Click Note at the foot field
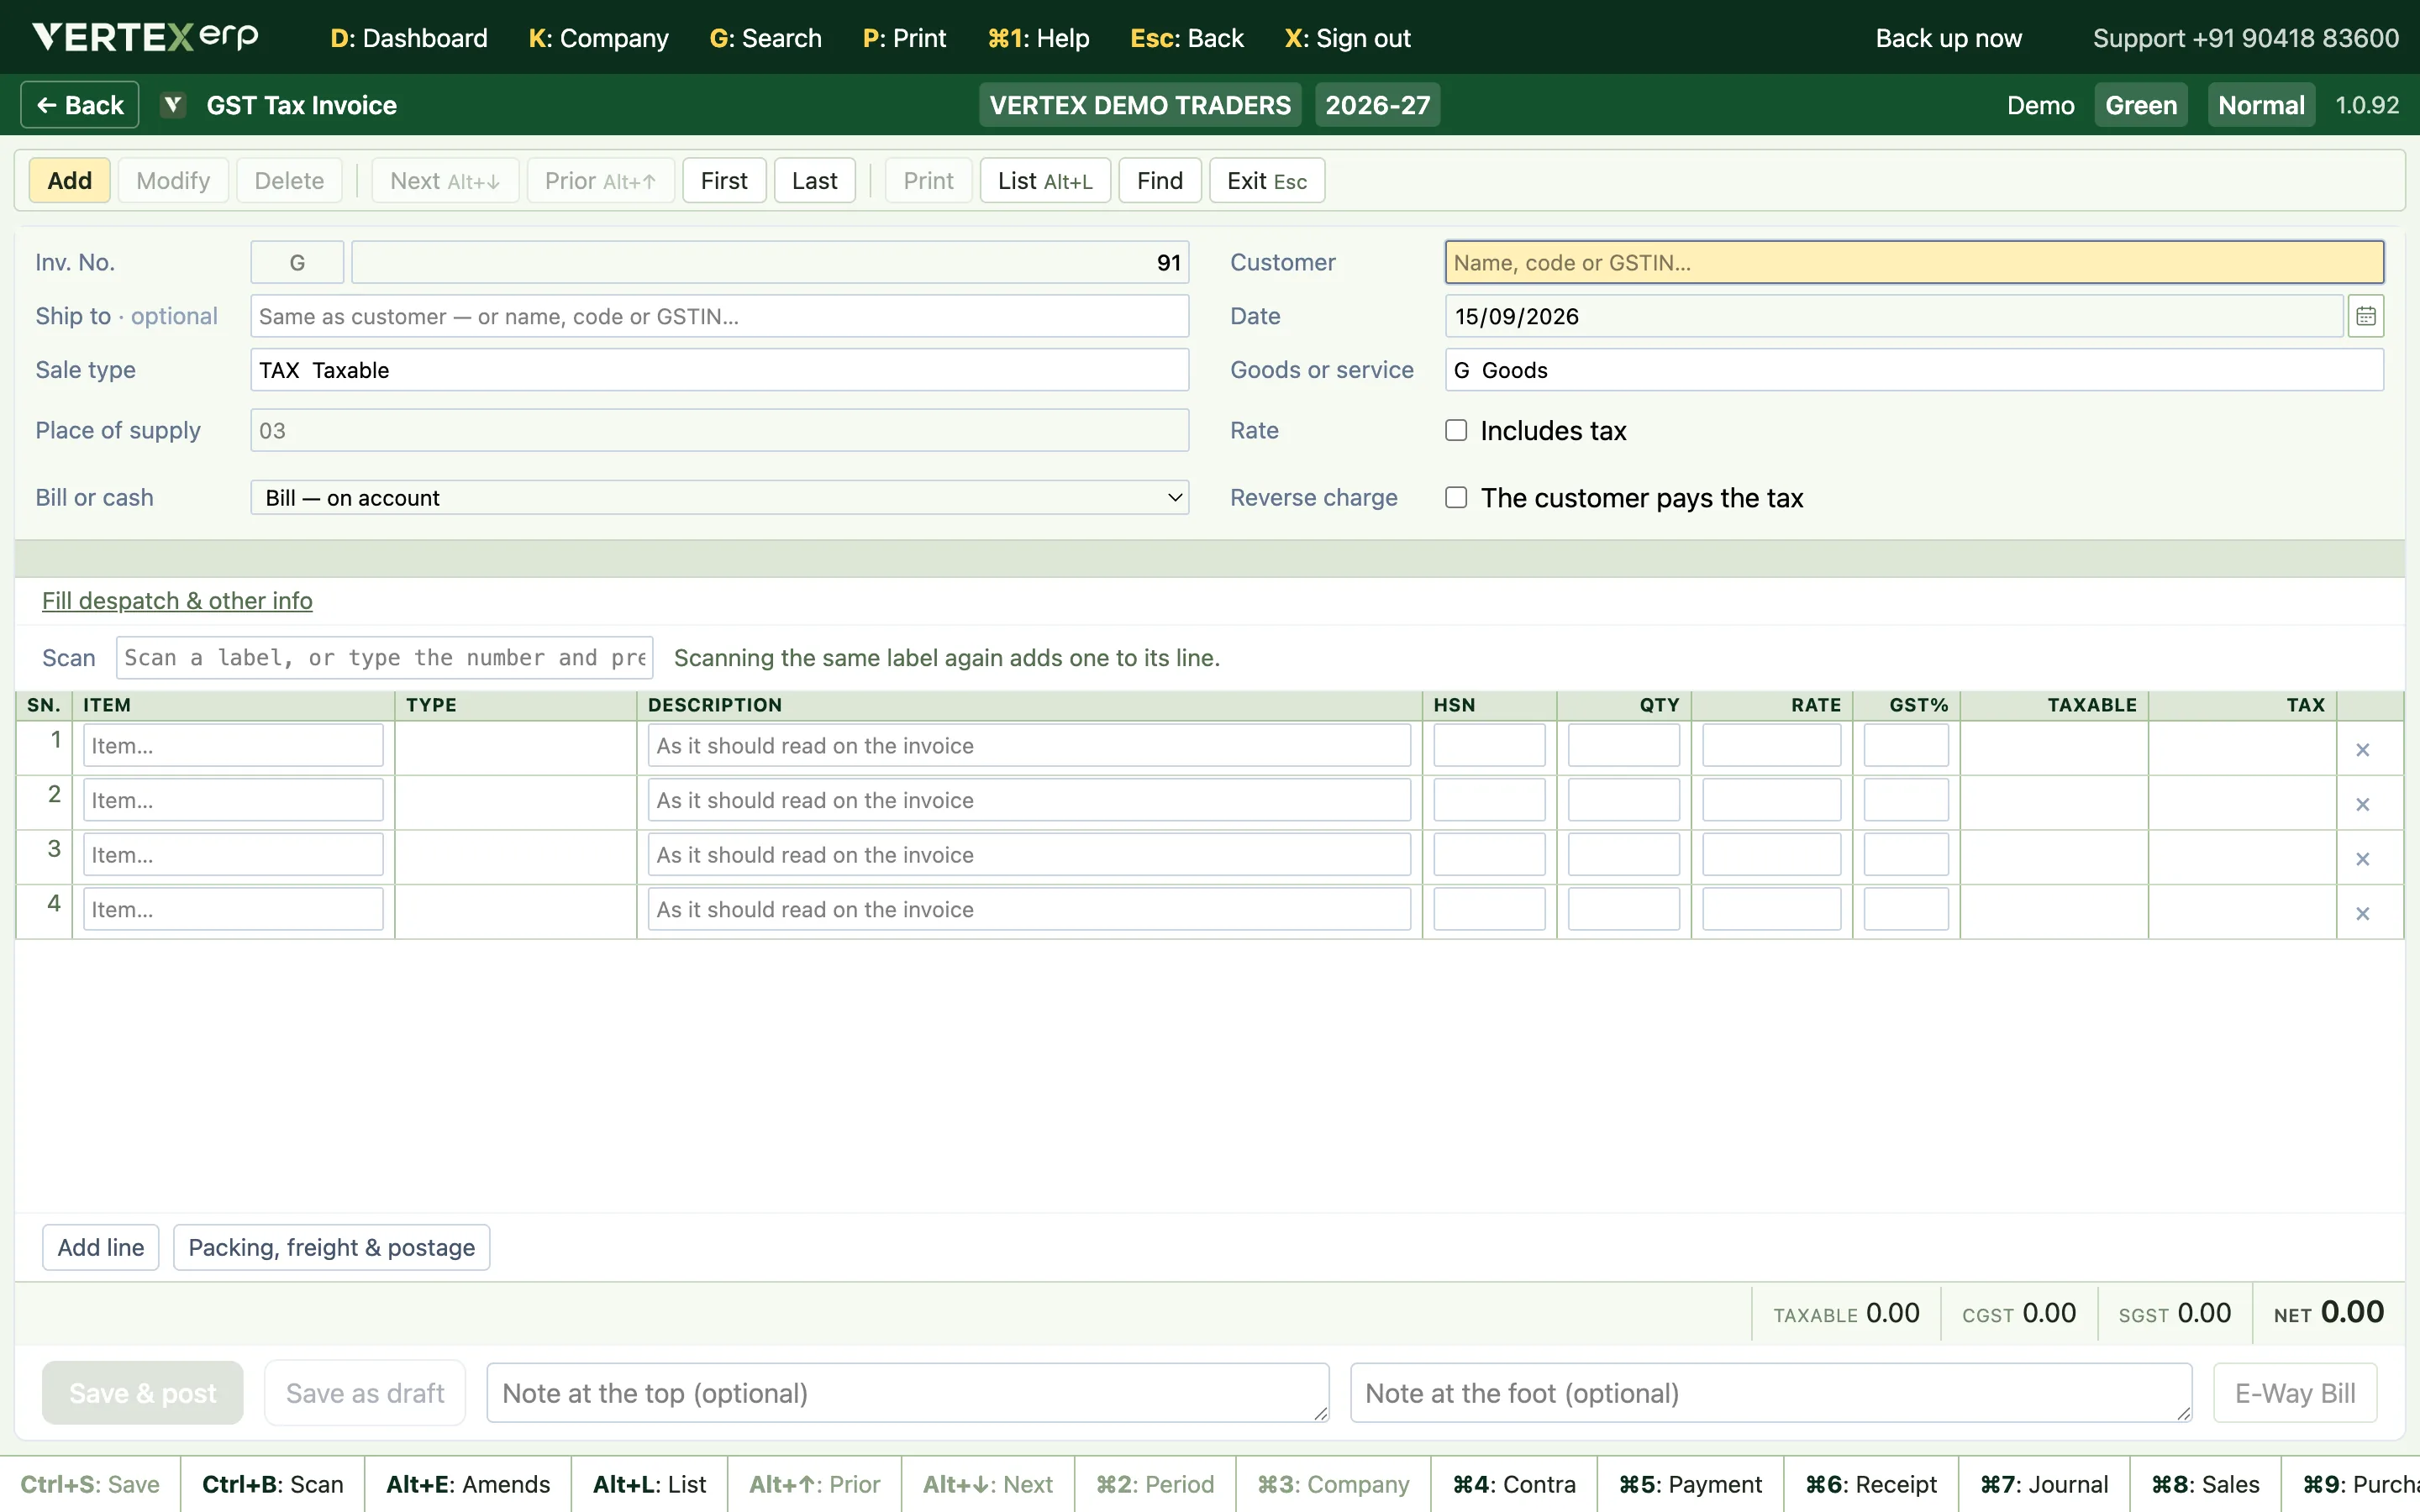Screen dimensions: 2420x1512 pos(1771,1393)
